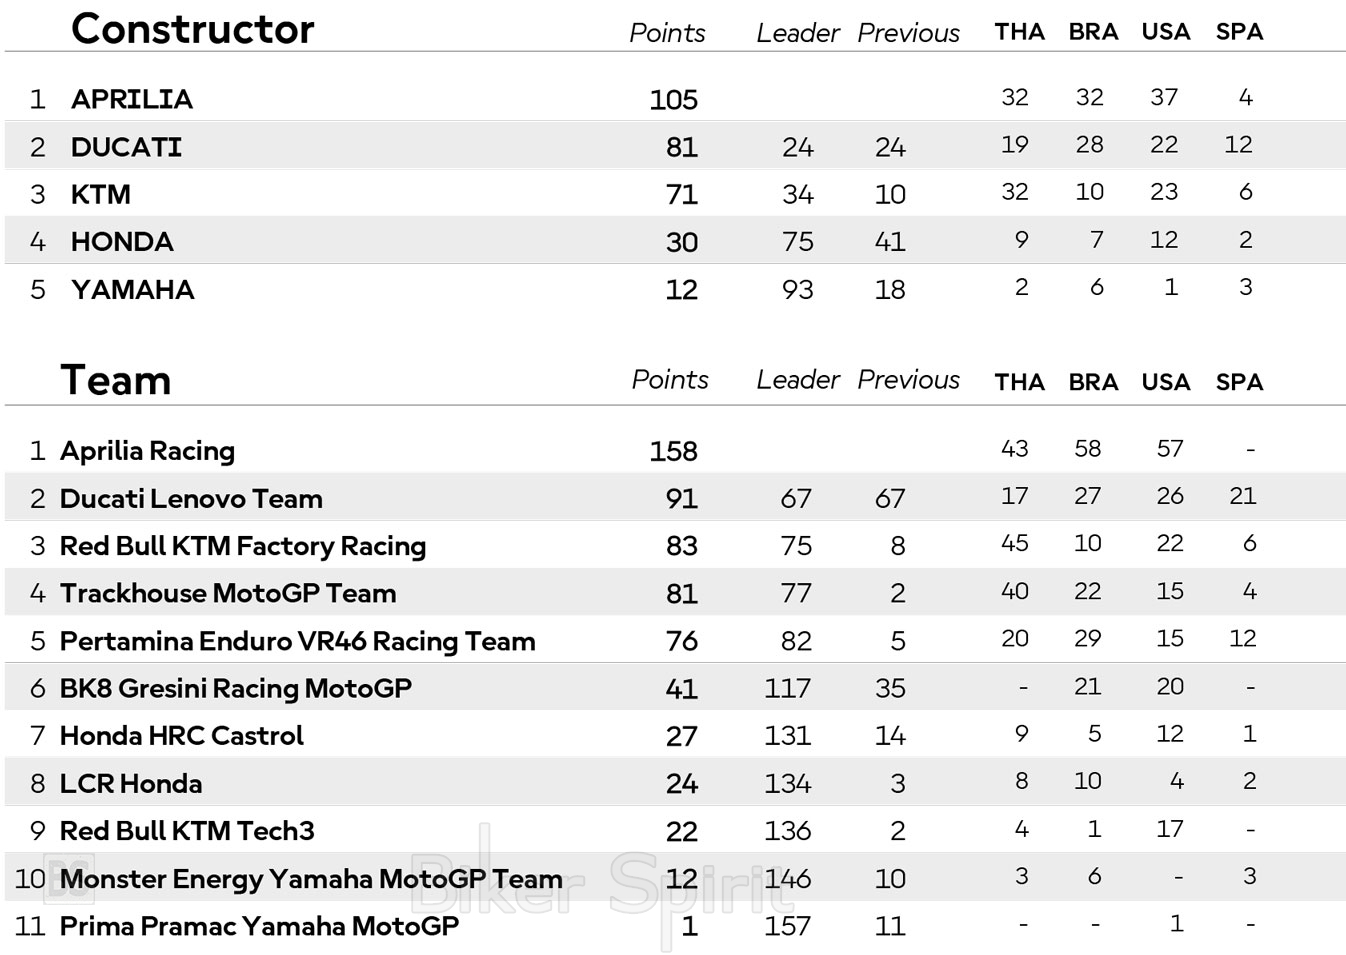Viewport: 1346px width, 955px height.
Task: Select the KTM constructor entry
Action: pos(101,194)
